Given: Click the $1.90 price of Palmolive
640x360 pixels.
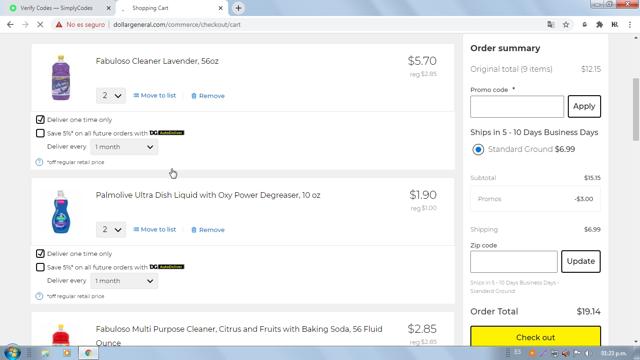Looking at the screenshot, I should click(x=423, y=195).
